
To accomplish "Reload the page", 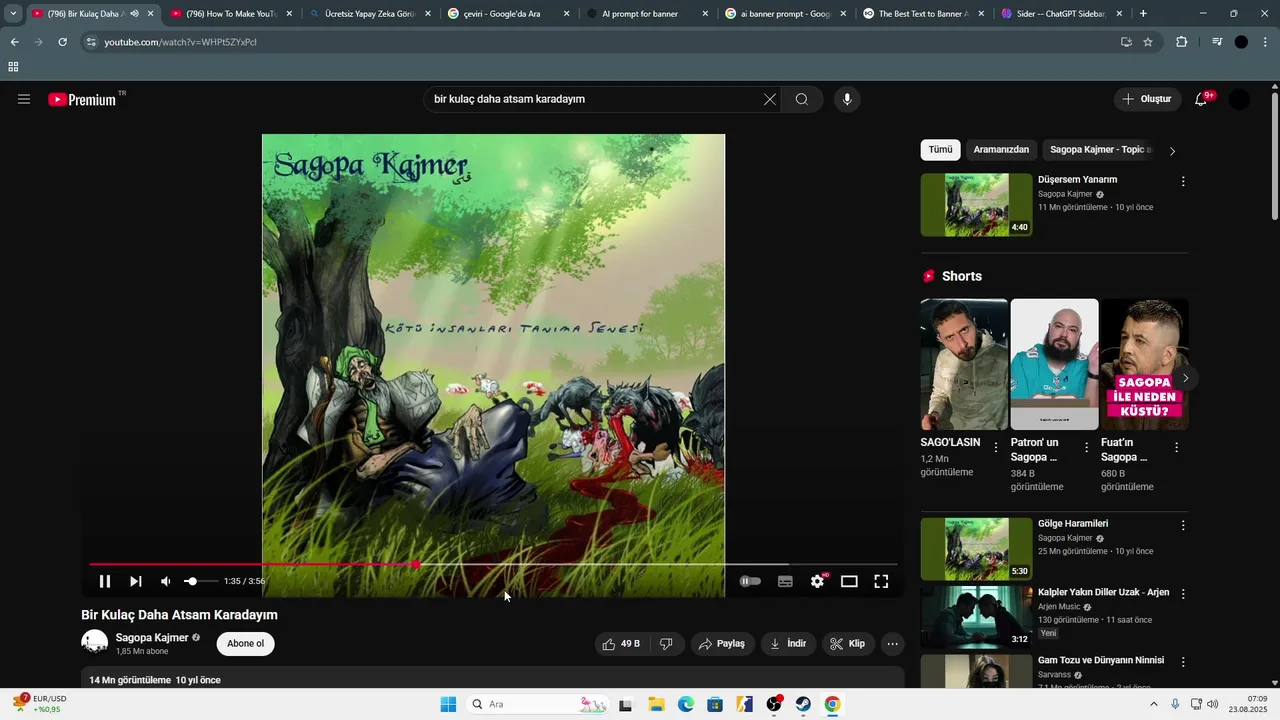I will point(62,42).
